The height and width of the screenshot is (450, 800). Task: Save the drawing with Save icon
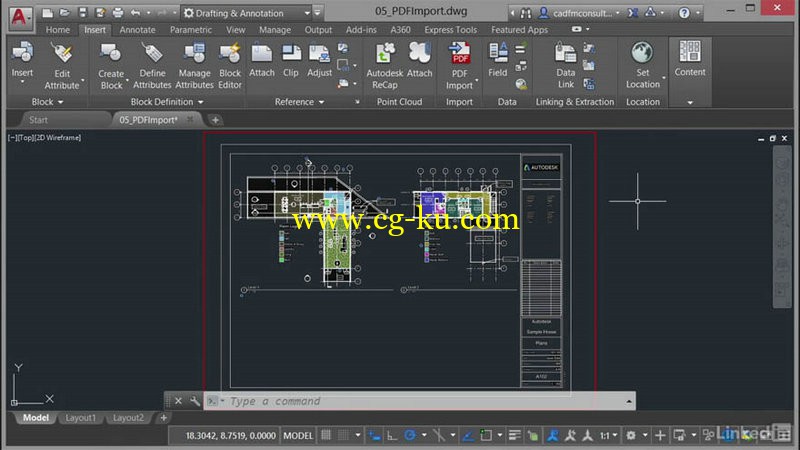click(82, 13)
